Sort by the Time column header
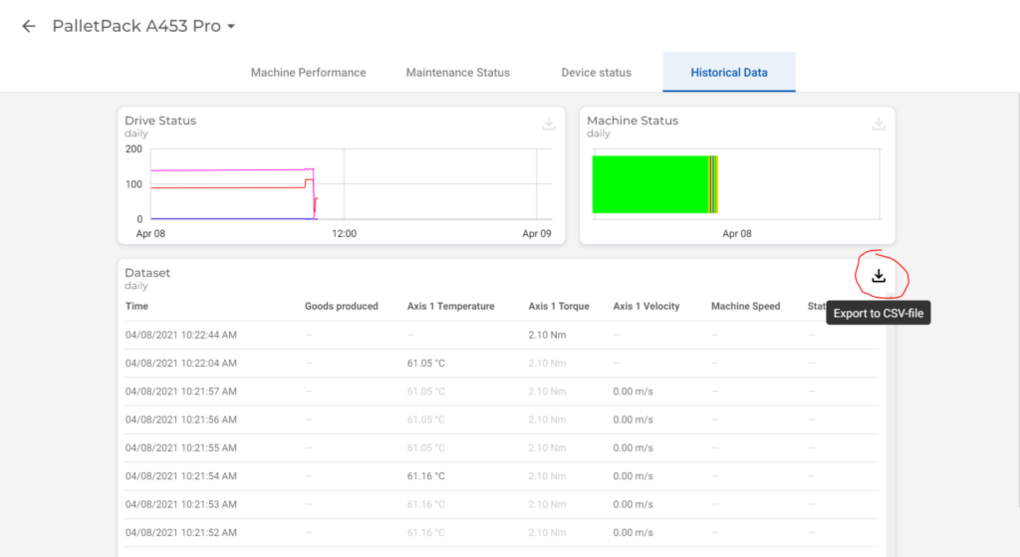Screen dimensions: 1020x557 click(x=137, y=306)
